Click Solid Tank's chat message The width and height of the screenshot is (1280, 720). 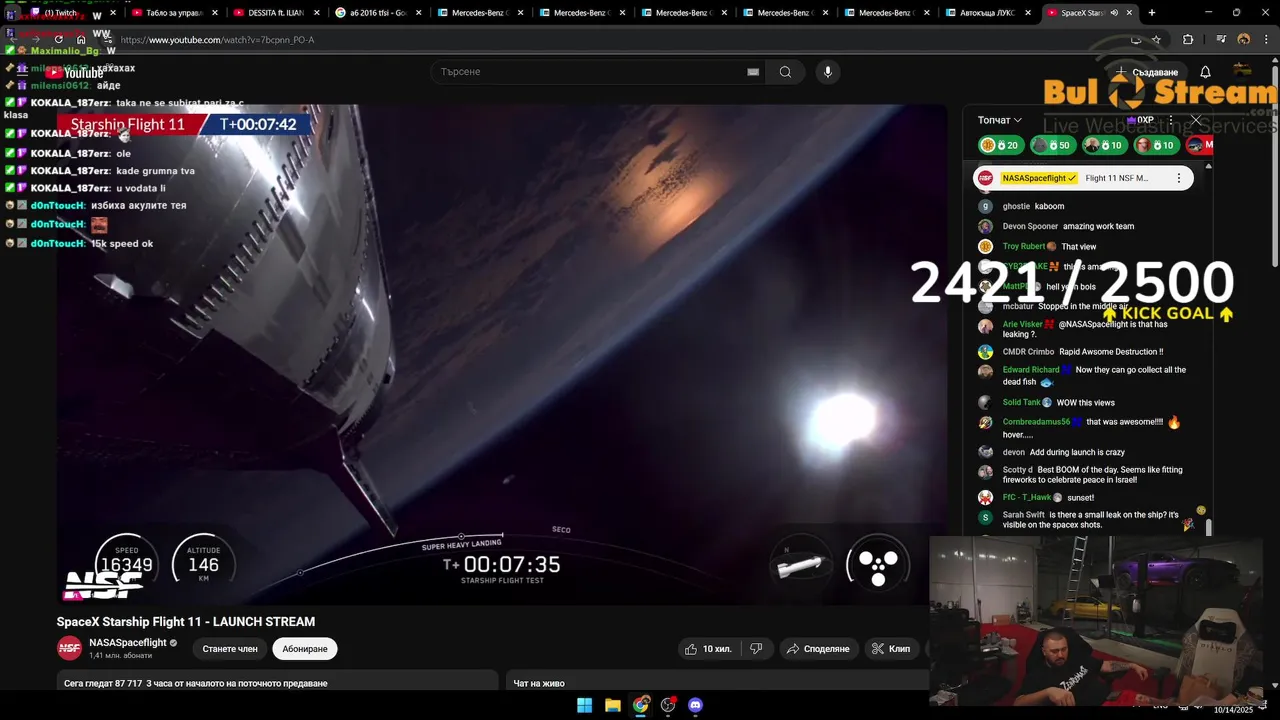(x=1085, y=402)
